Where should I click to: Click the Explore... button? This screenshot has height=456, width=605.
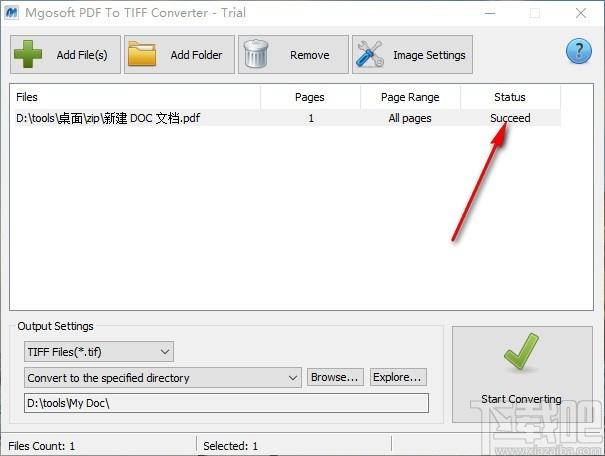click(x=398, y=377)
